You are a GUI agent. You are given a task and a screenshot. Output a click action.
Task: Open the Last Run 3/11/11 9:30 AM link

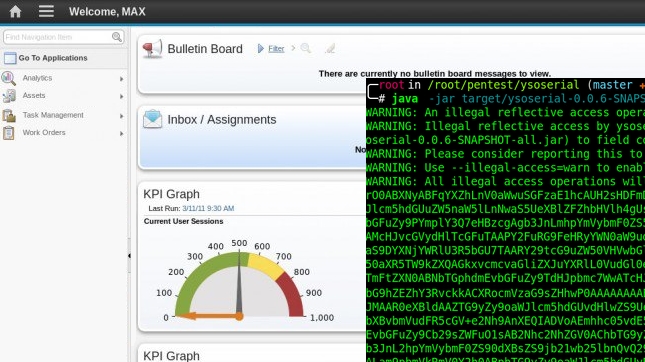click(208, 209)
